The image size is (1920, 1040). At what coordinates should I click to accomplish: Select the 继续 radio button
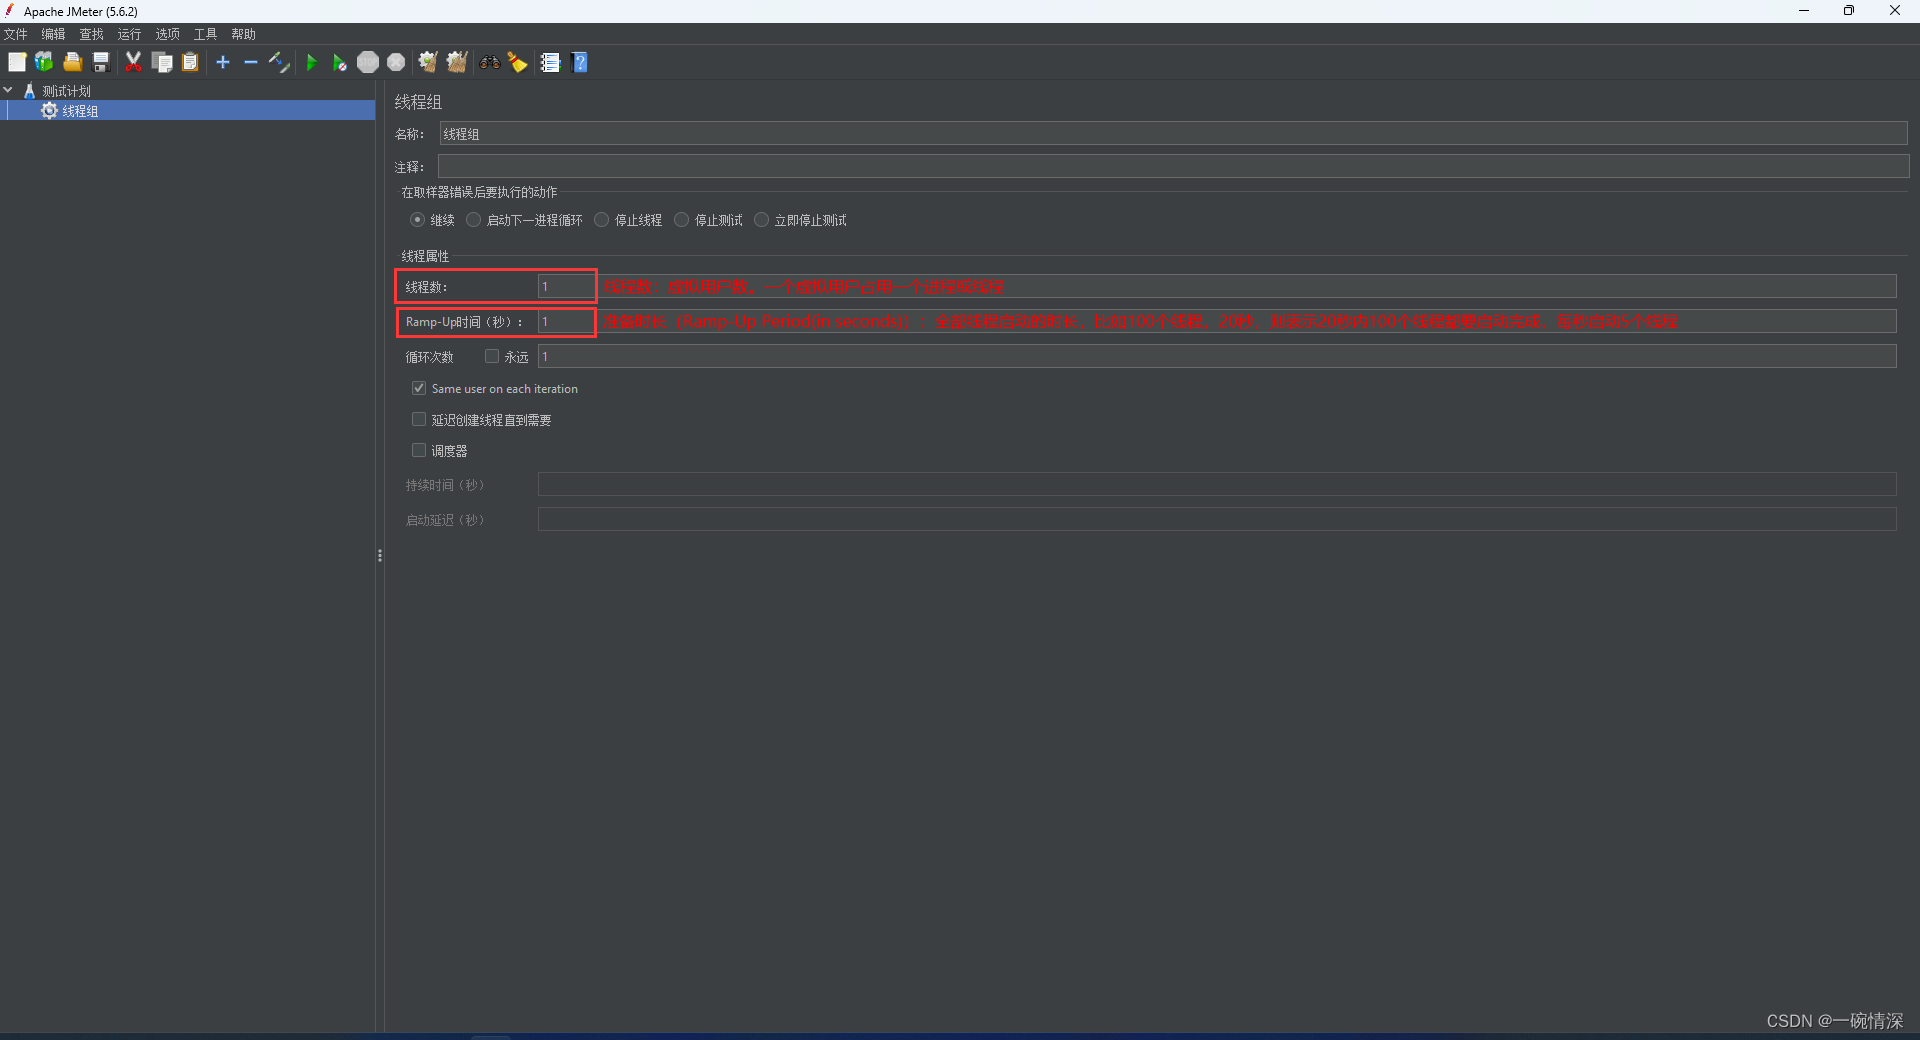(417, 220)
